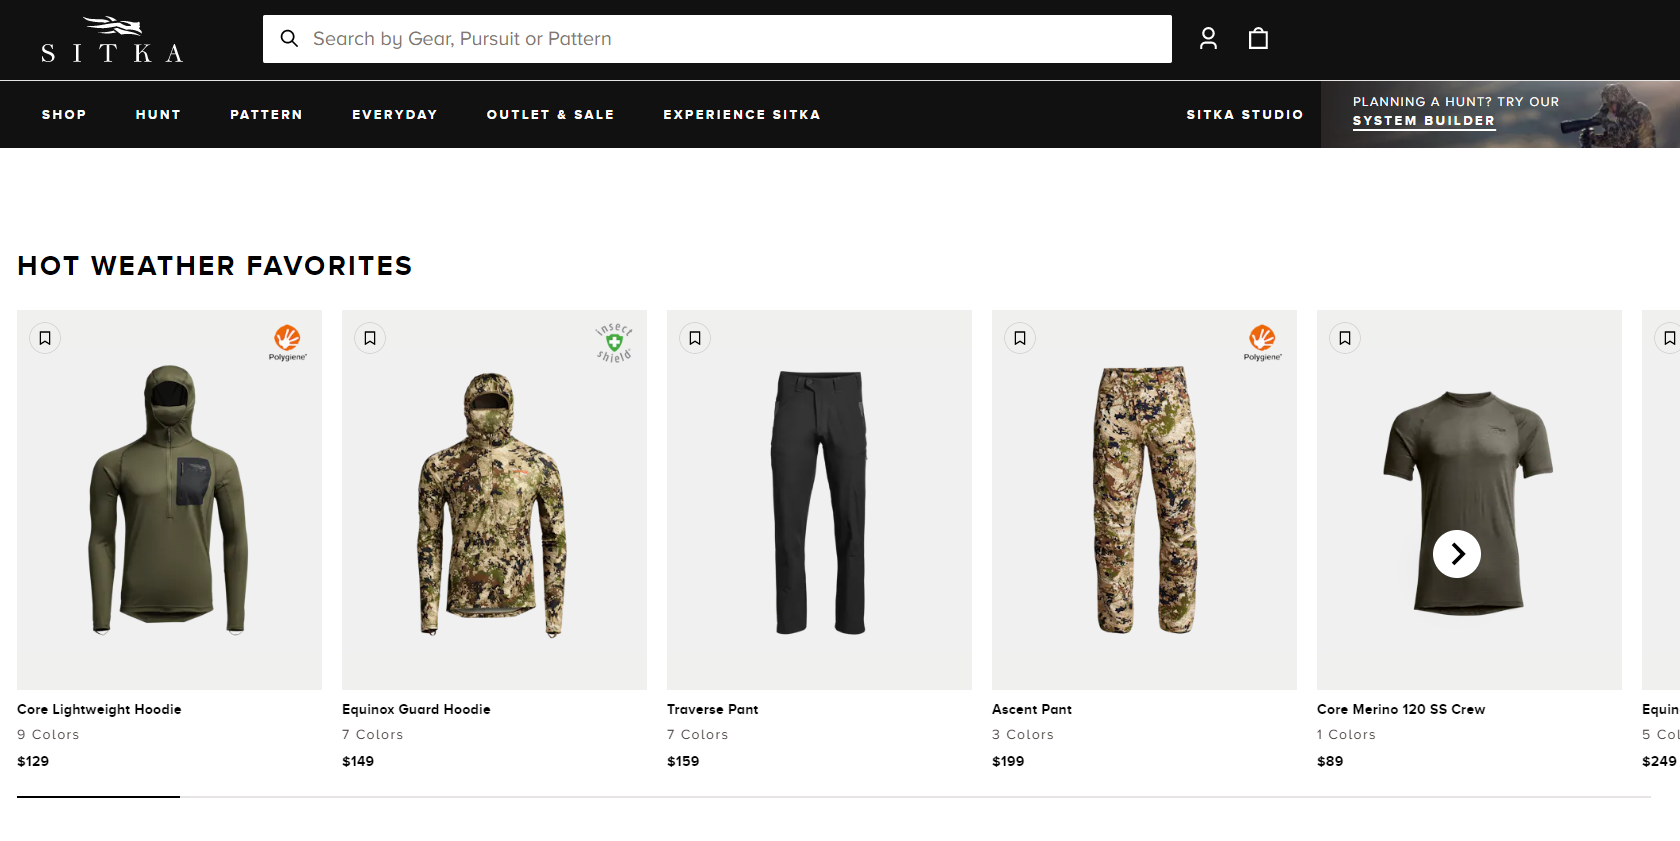Click the Sitka logo
Image resolution: width=1680 pixels, height=841 pixels.
pos(112,40)
